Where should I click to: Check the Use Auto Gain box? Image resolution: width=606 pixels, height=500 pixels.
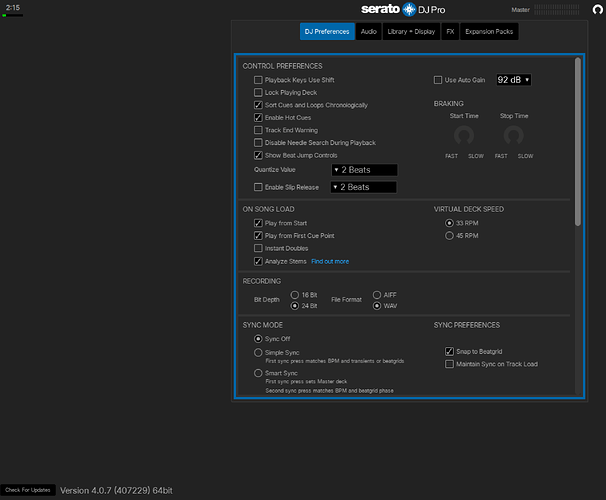point(438,80)
